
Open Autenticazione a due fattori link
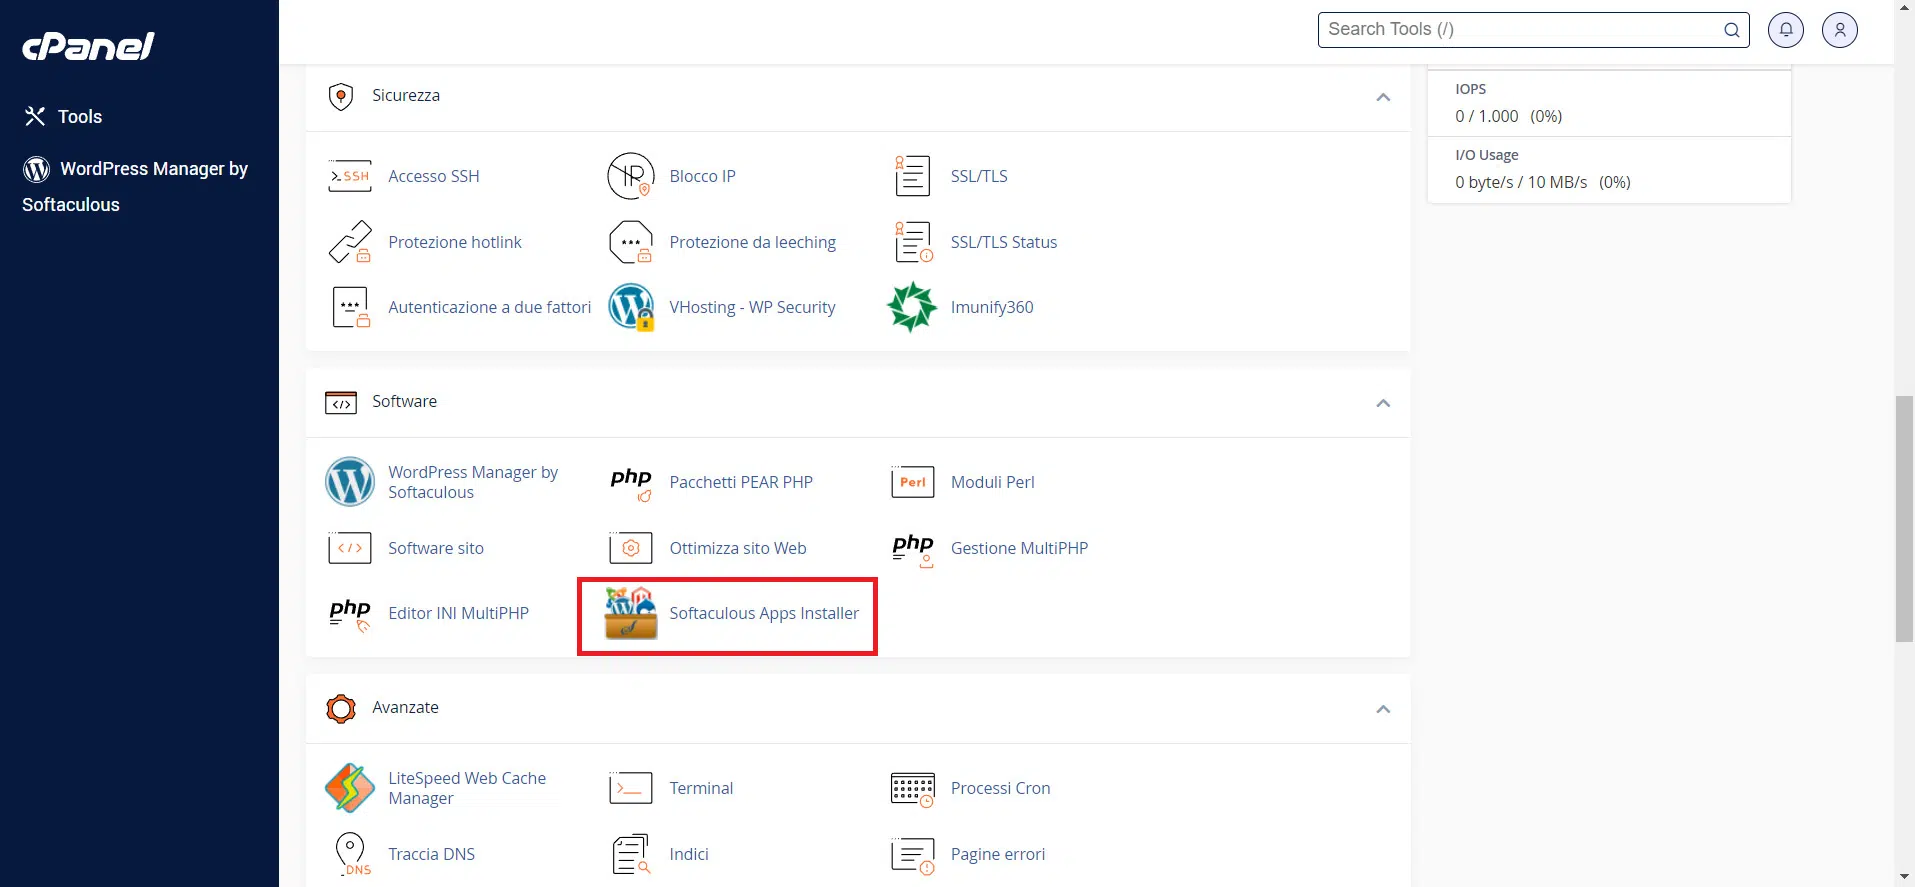[490, 307]
